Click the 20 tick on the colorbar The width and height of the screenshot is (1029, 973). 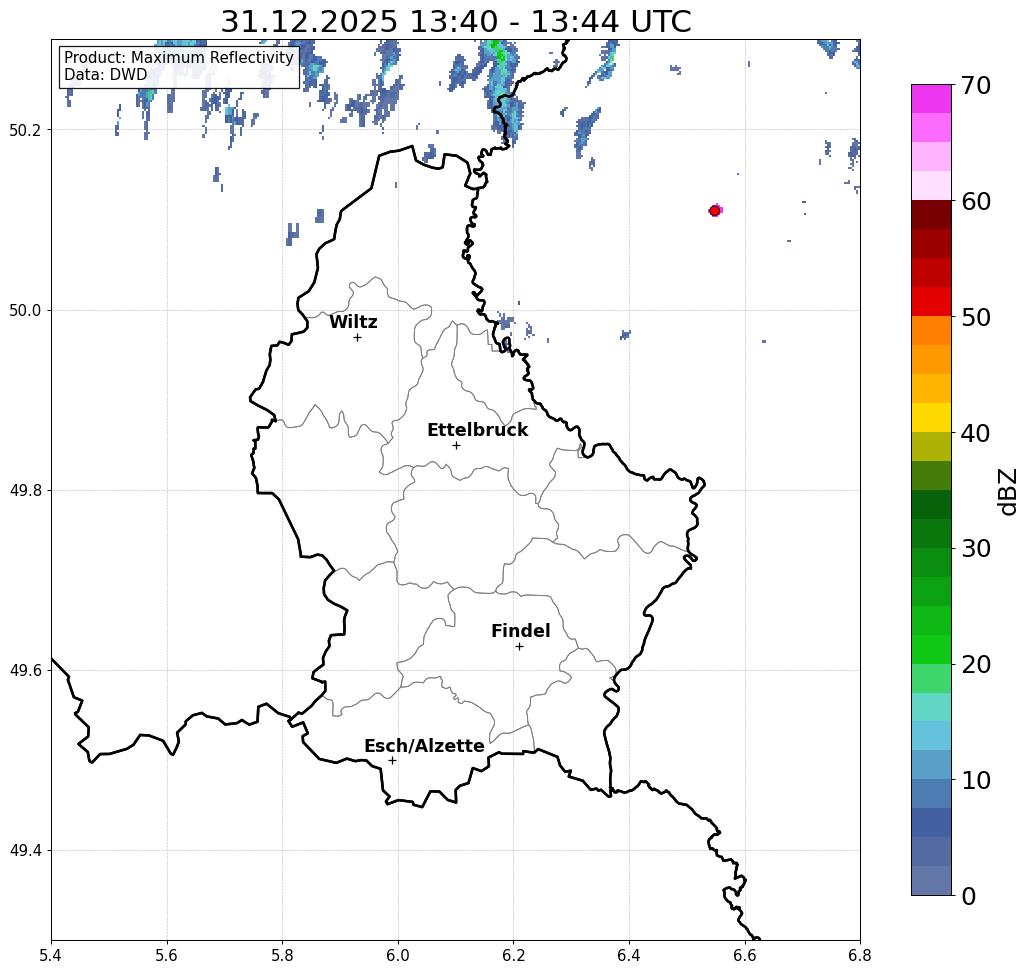click(x=975, y=665)
